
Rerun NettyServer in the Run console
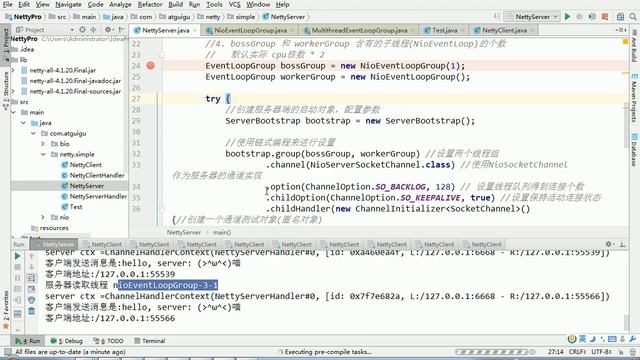point(17,256)
